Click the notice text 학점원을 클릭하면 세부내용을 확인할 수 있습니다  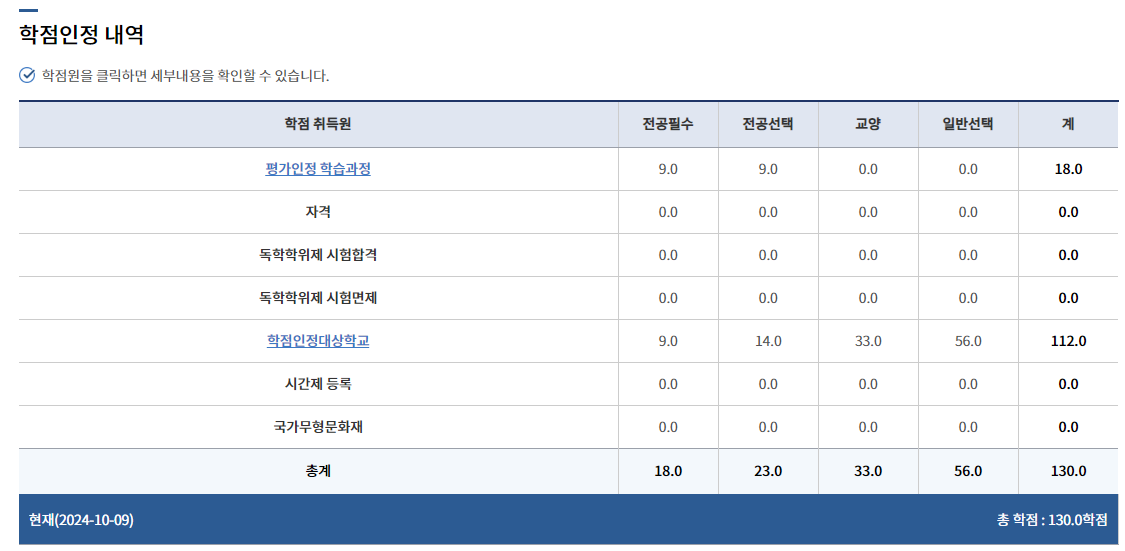pos(185,76)
